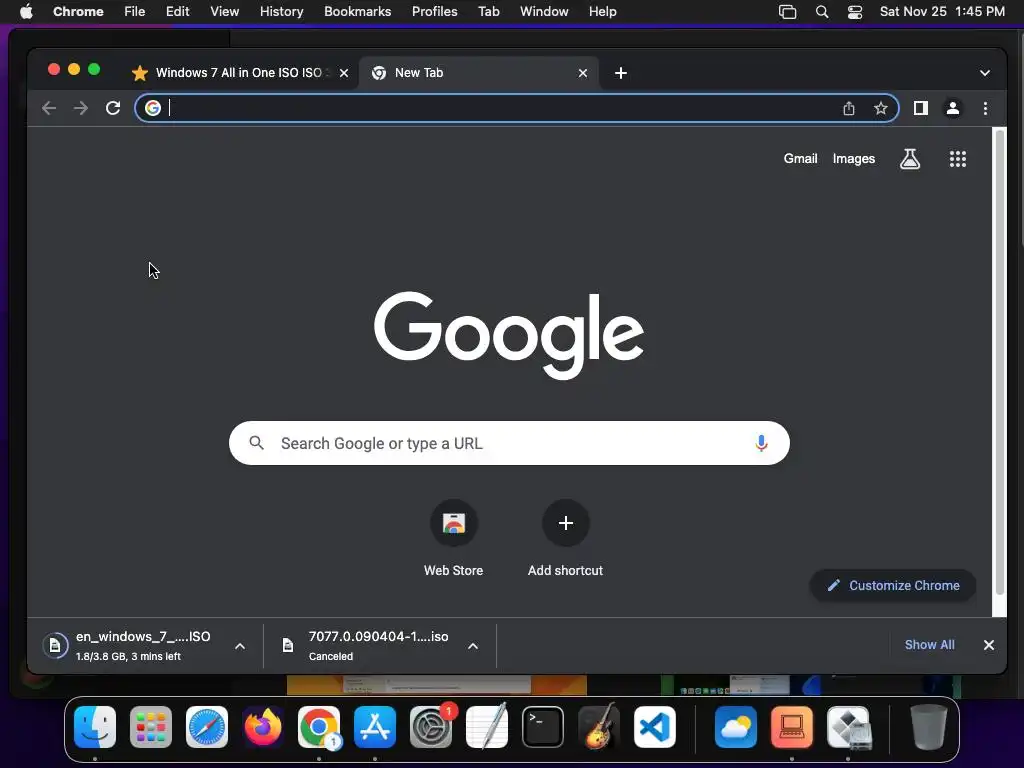1024x768 pixels.
Task: Open the Google apps grid
Action: coord(957,159)
